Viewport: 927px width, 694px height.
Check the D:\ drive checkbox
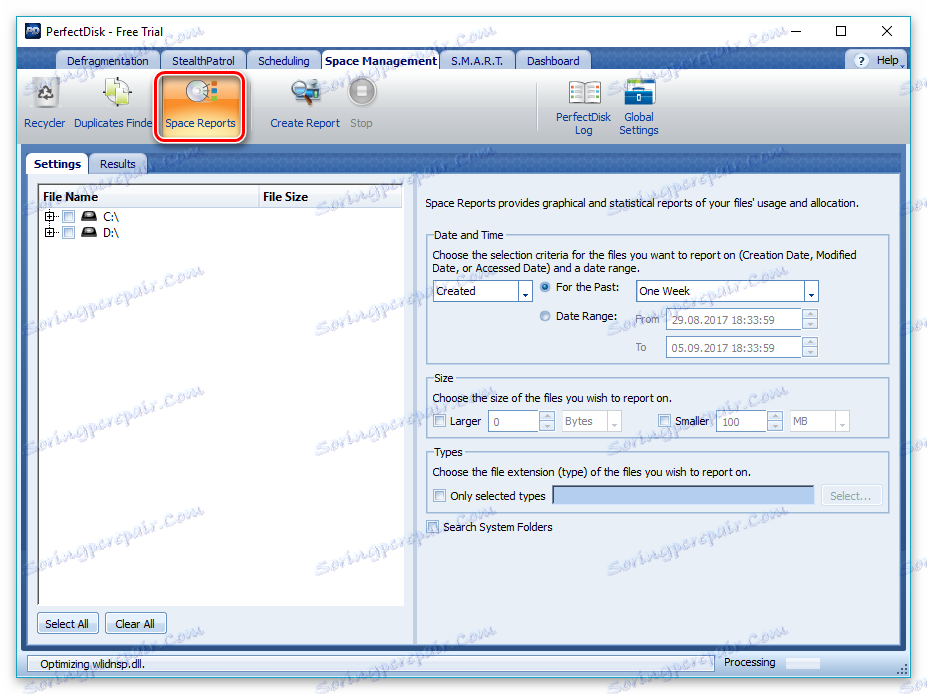(x=69, y=232)
